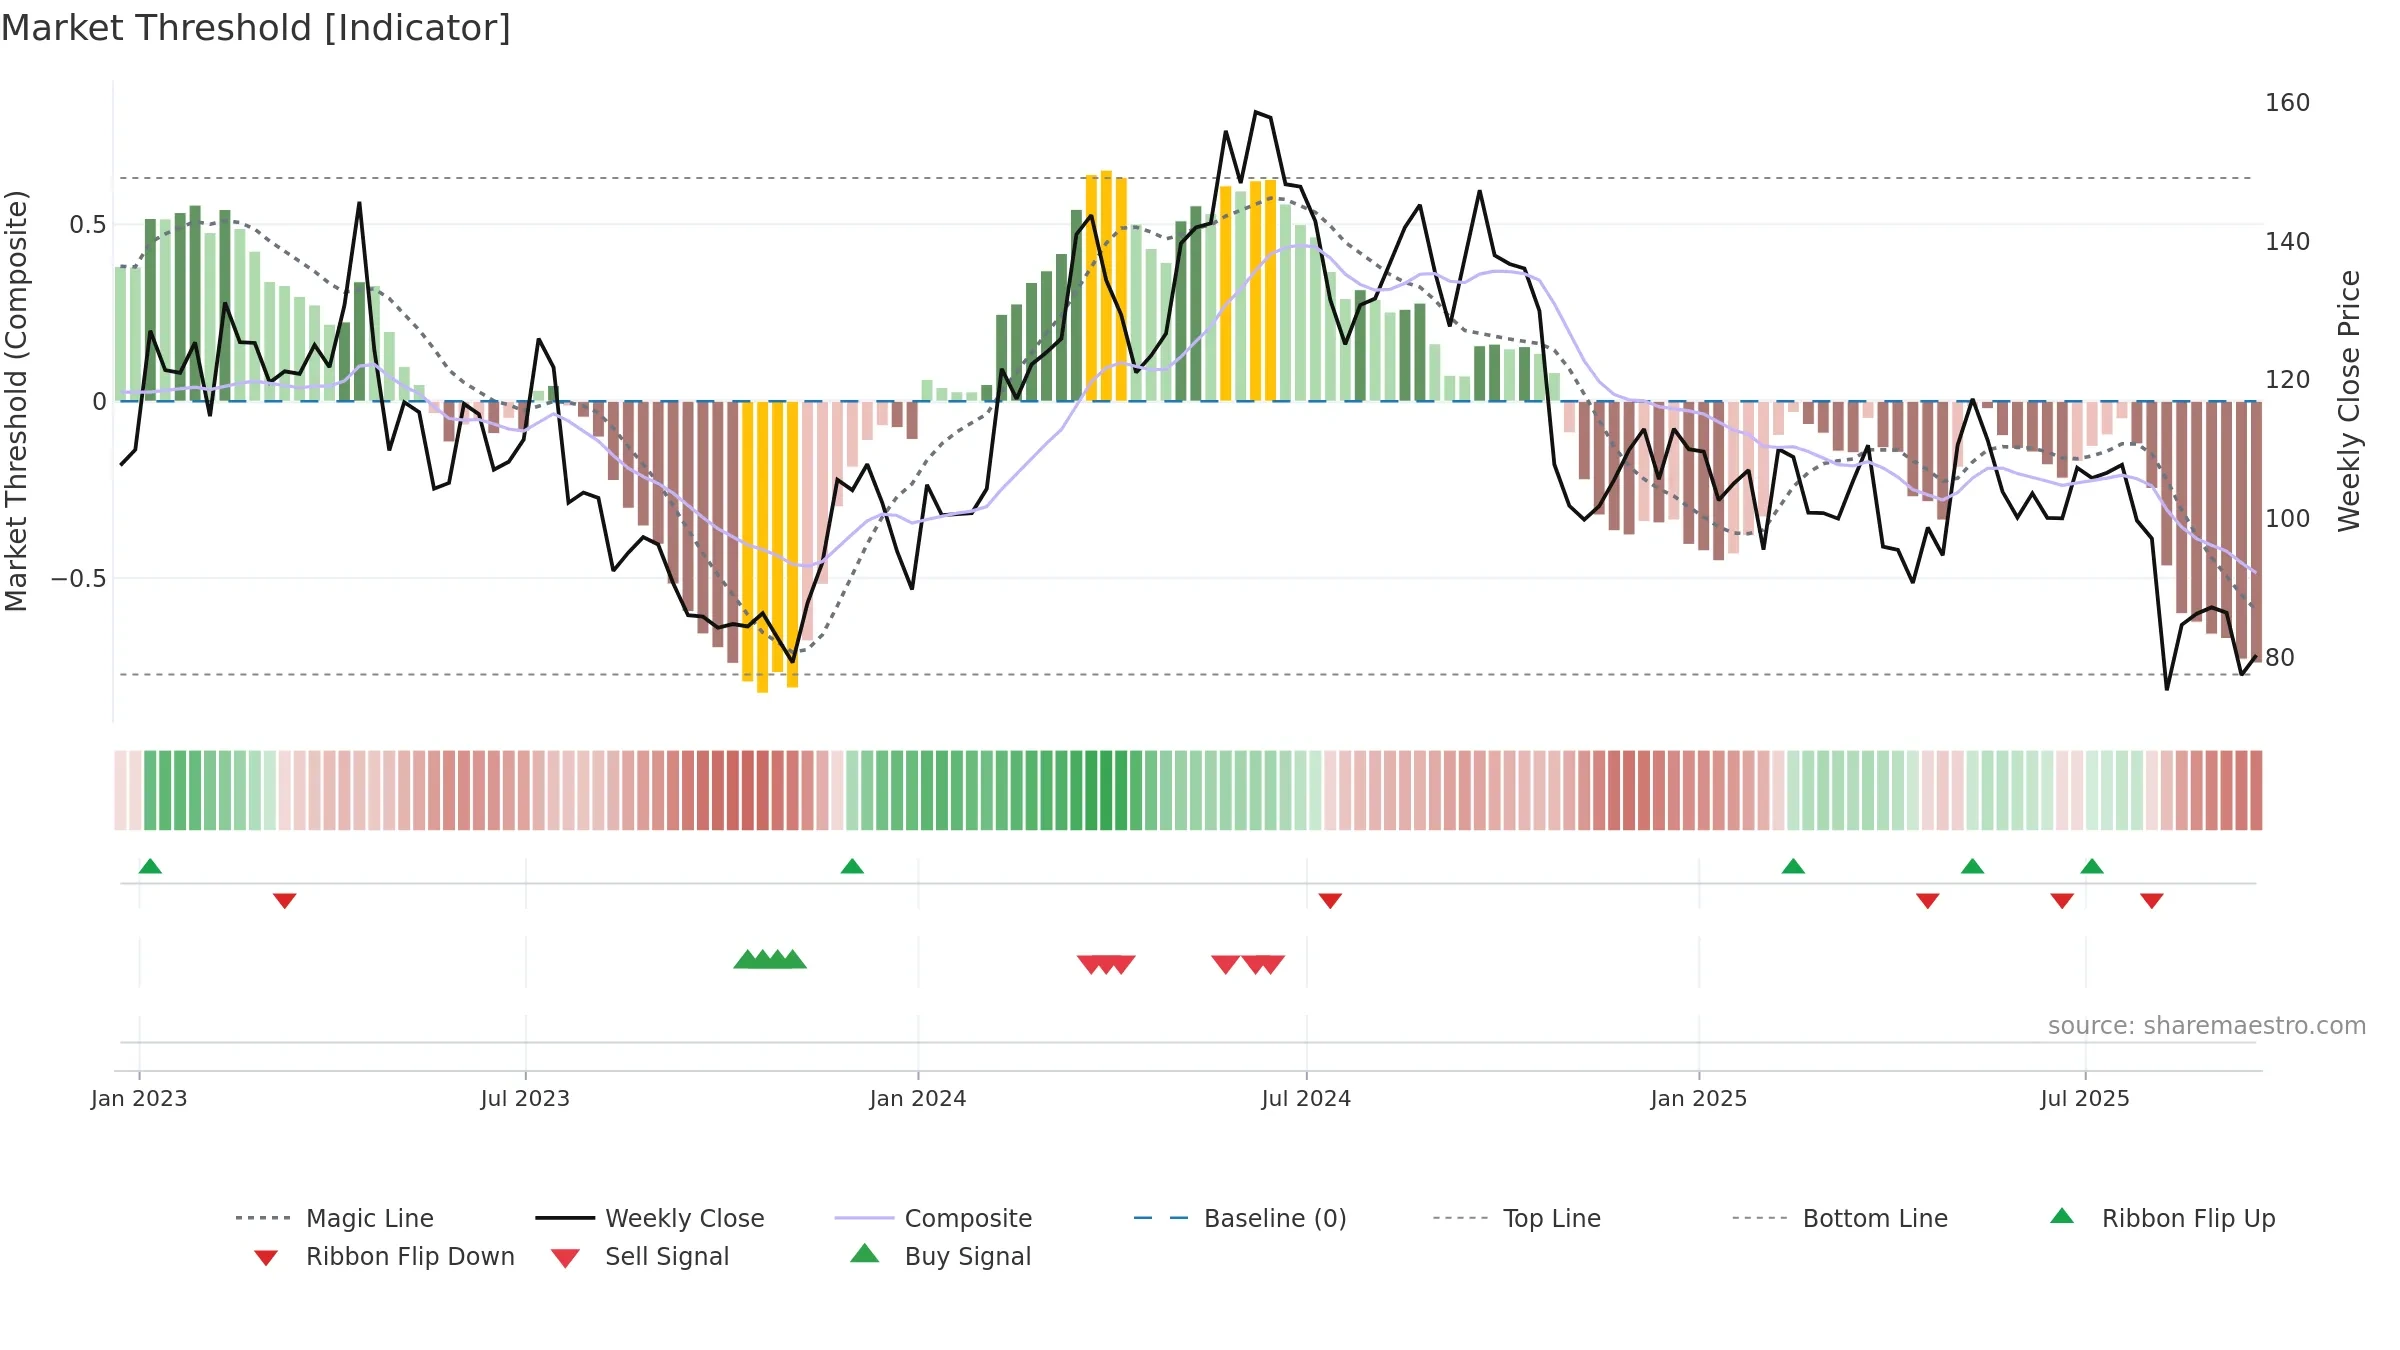Click the weekly close peak in June 2024

[x=1256, y=113]
